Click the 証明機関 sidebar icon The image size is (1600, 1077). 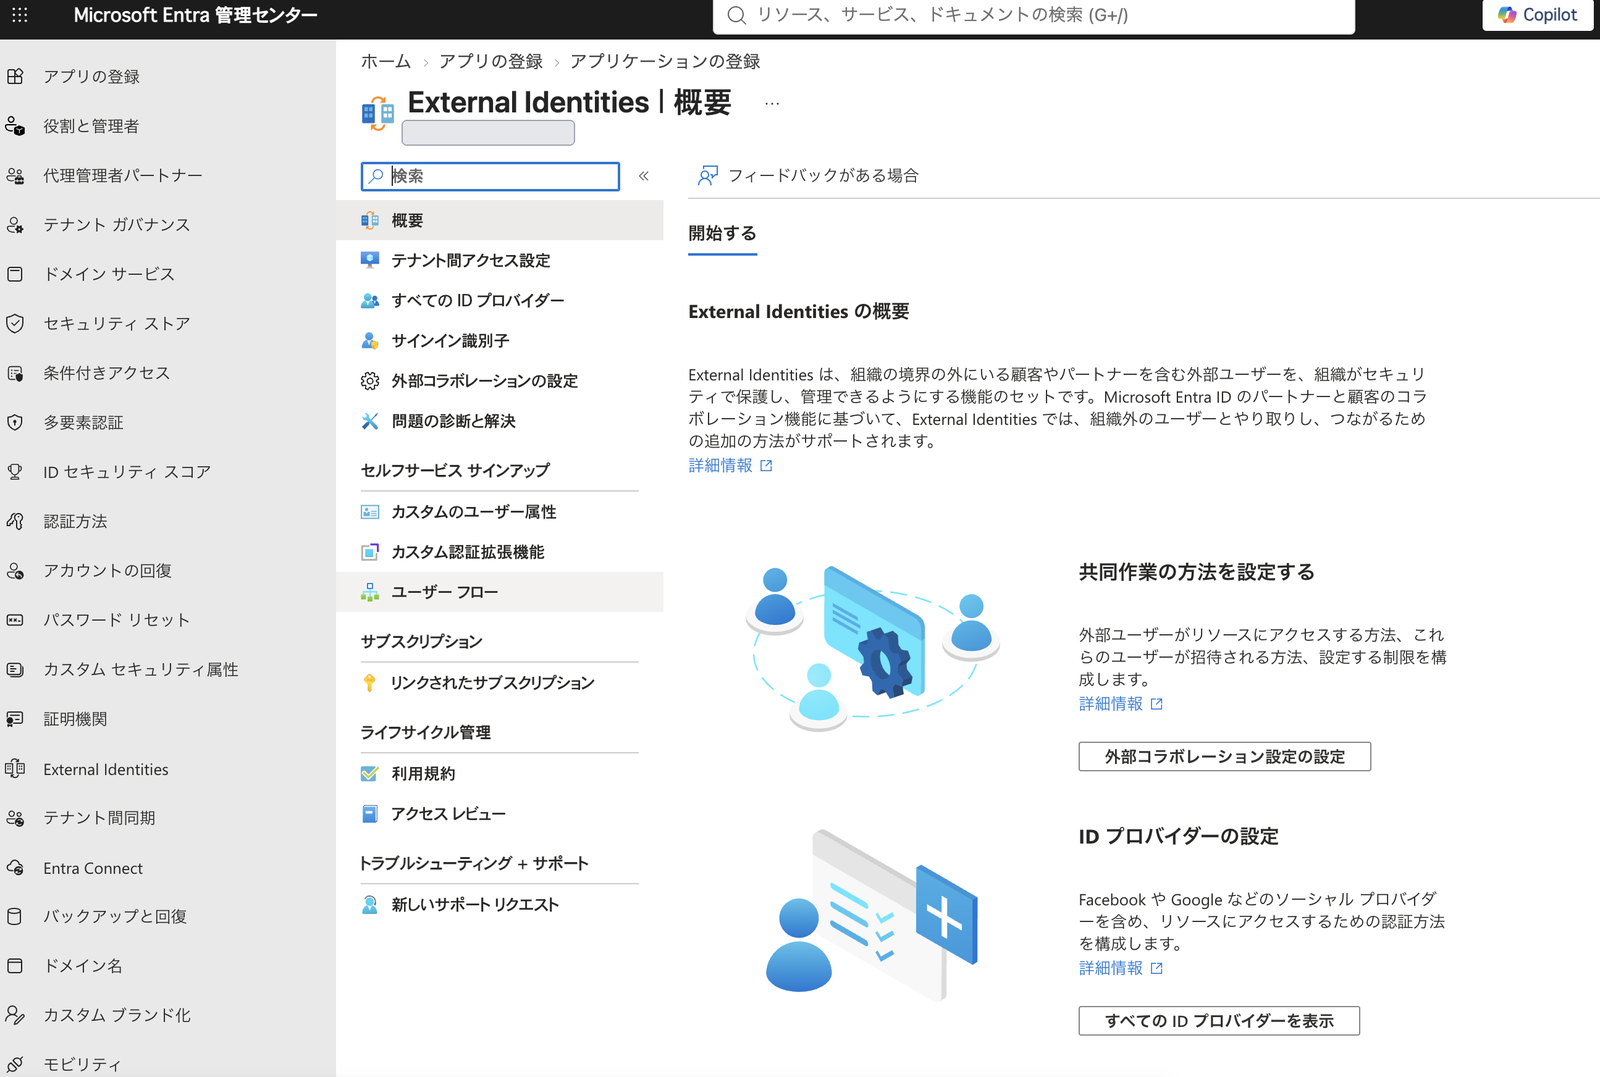pos(15,719)
